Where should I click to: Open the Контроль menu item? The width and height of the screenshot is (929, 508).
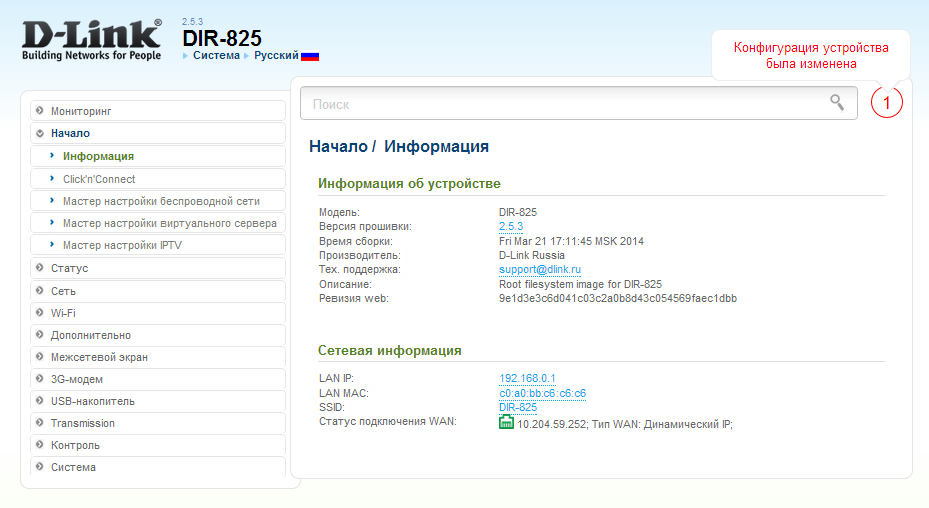(x=158, y=445)
